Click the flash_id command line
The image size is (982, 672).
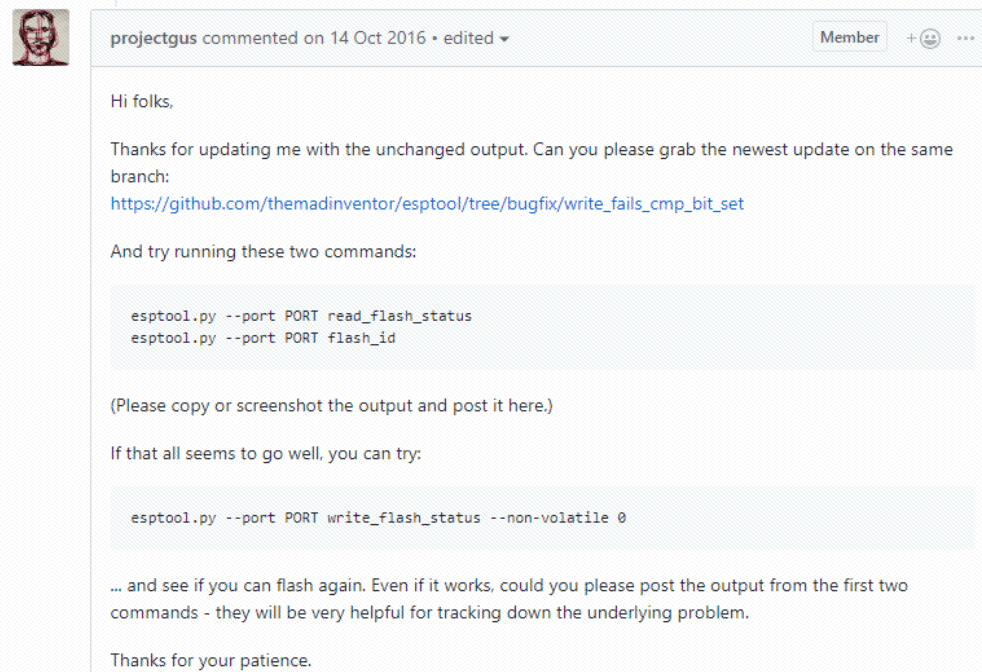coord(265,338)
